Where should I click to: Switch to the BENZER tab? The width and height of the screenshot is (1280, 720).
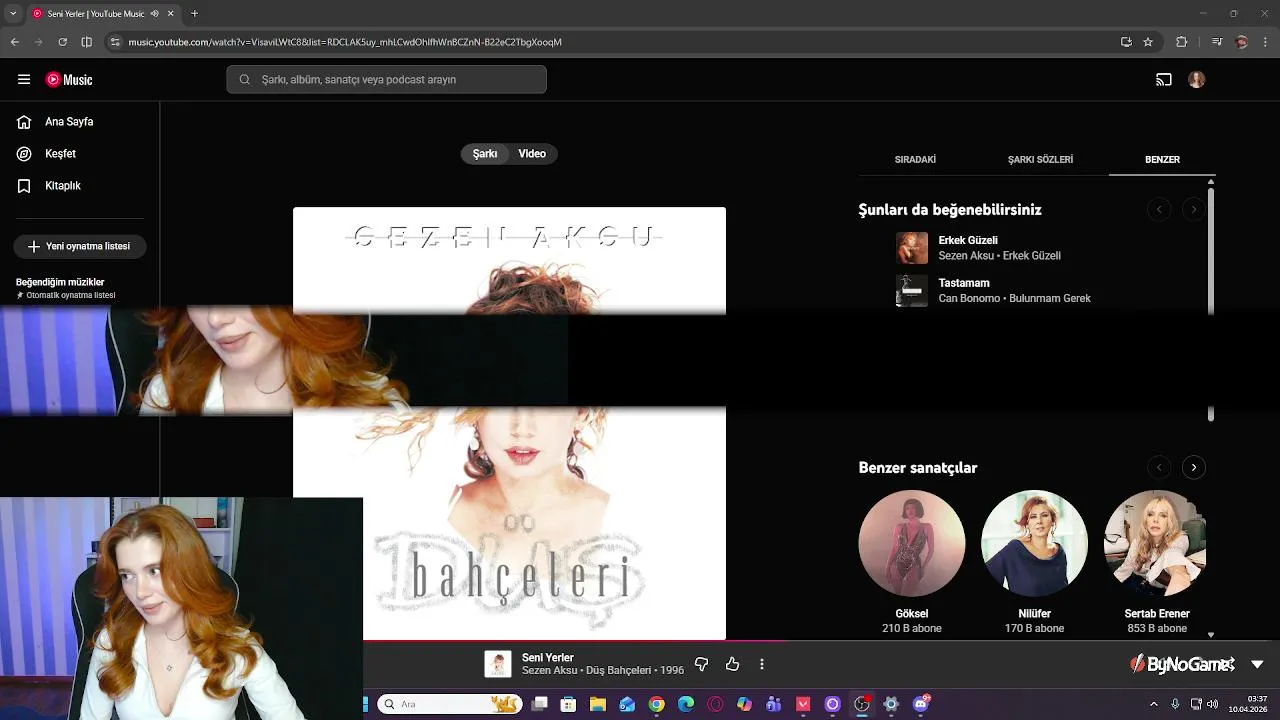[x=1162, y=160]
